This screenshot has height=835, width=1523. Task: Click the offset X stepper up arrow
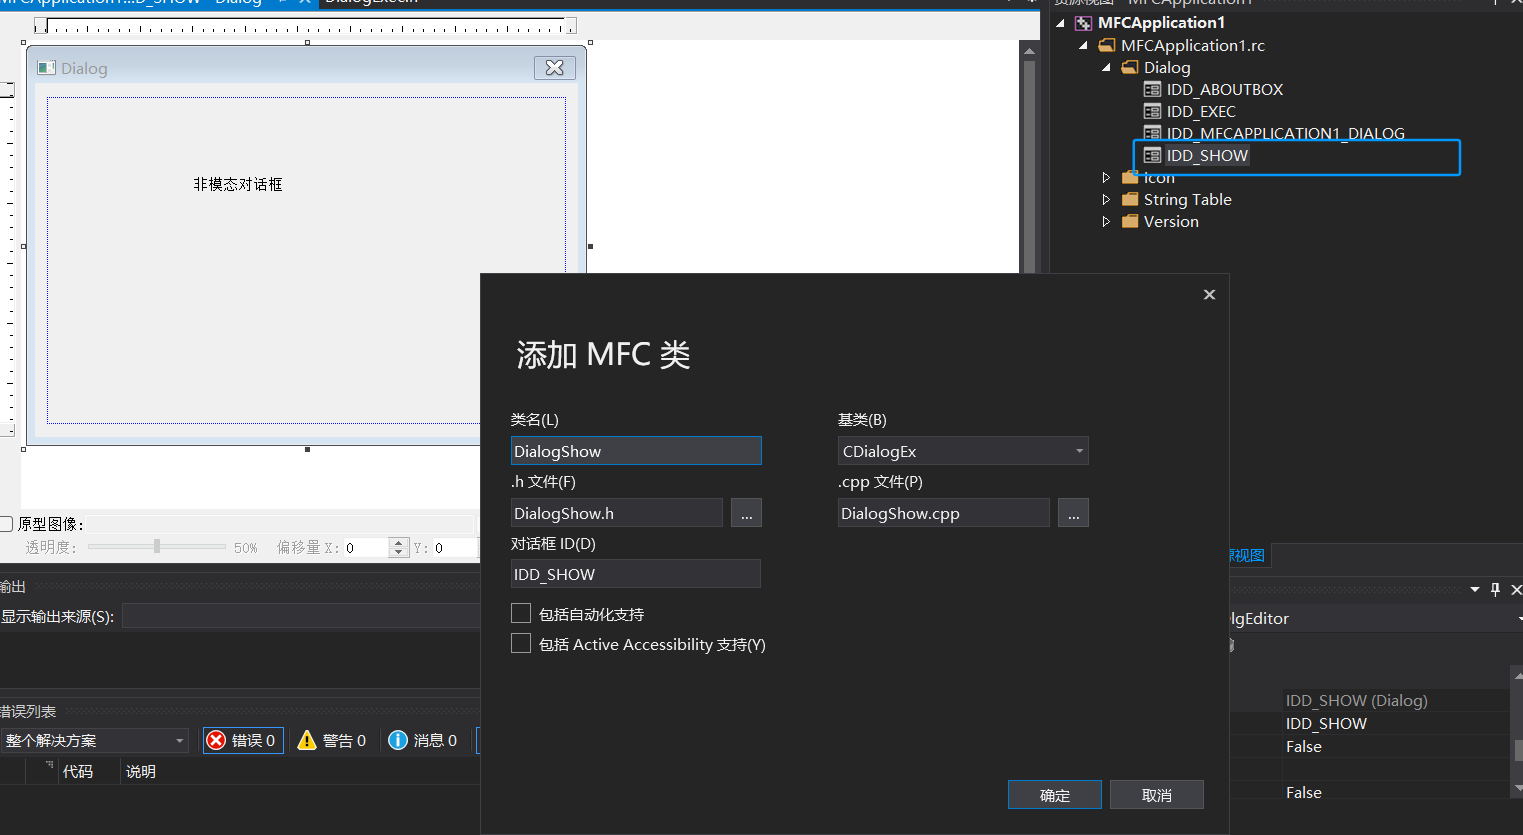[x=399, y=543]
